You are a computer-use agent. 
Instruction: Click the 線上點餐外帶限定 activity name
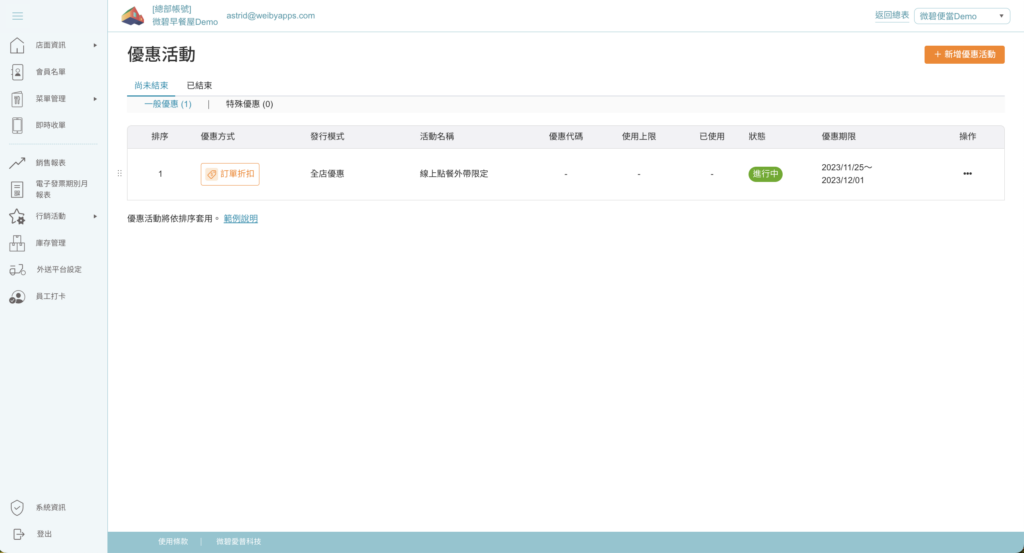[x=454, y=174]
